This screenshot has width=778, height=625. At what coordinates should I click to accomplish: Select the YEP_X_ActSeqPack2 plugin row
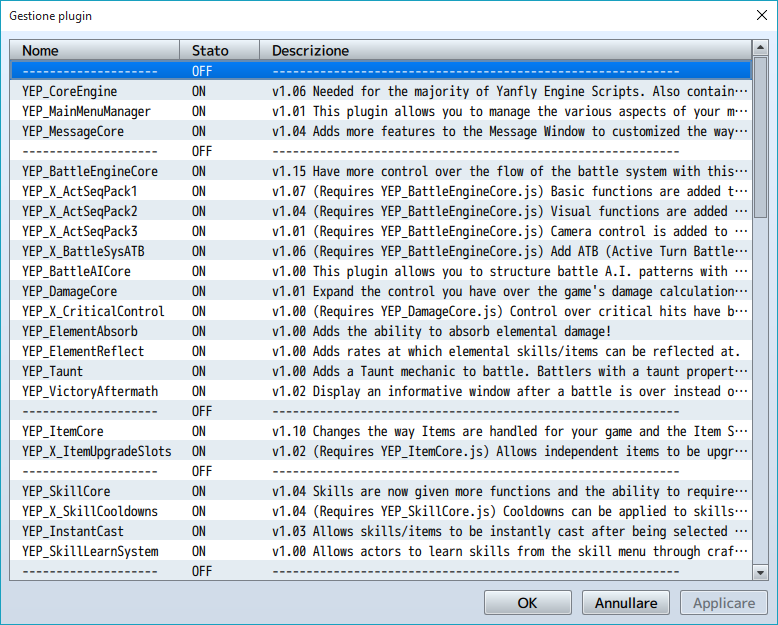381,211
